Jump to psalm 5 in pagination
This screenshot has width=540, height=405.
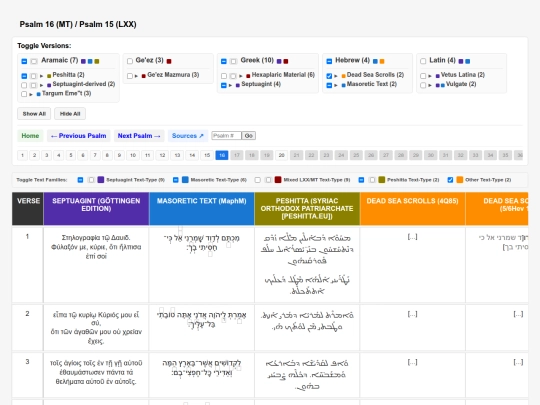(x=71, y=155)
